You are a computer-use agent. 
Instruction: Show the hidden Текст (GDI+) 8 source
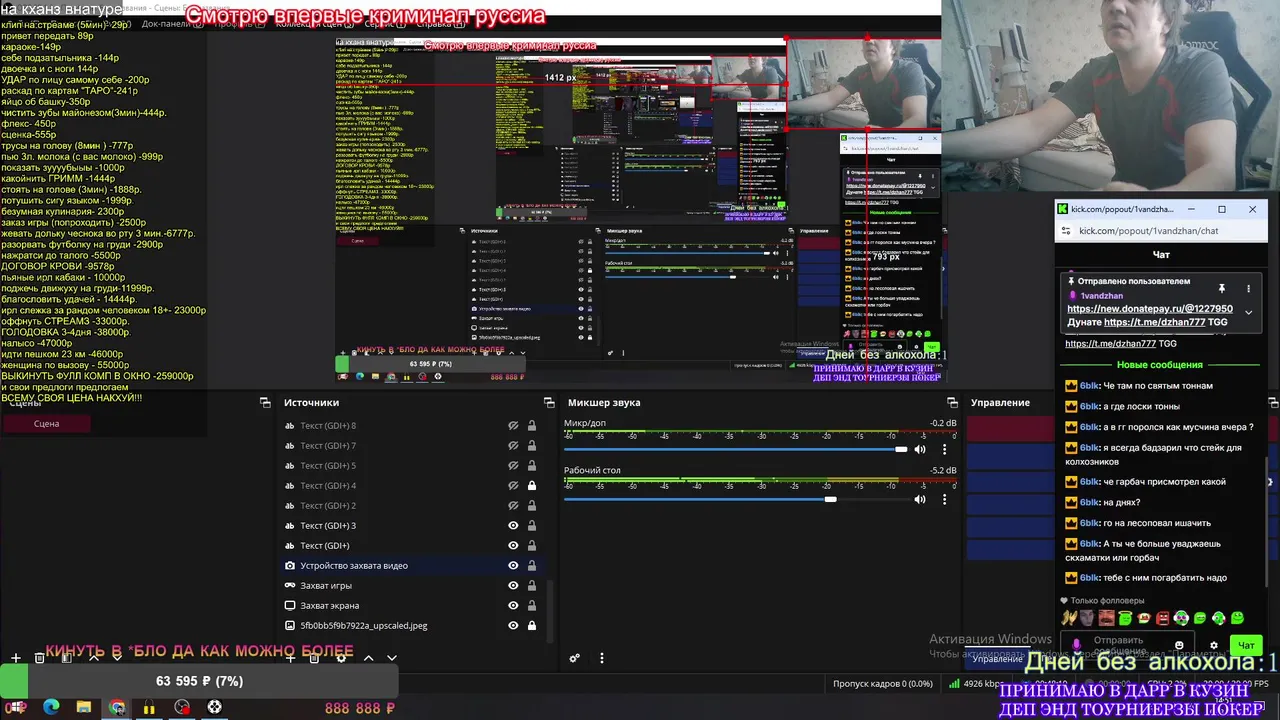tap(513, 426)
